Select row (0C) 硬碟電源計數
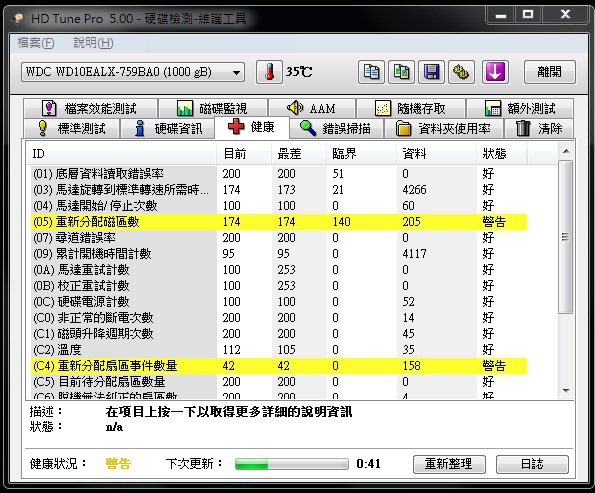The height and width of the screenshot is (493, 595). 279,302
